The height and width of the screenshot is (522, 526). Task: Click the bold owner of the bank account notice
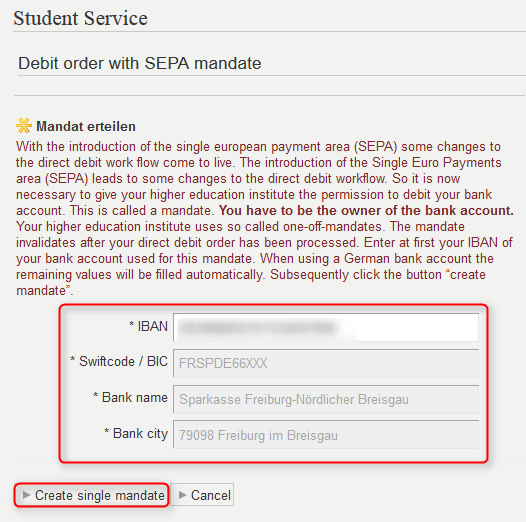[366, 211]
